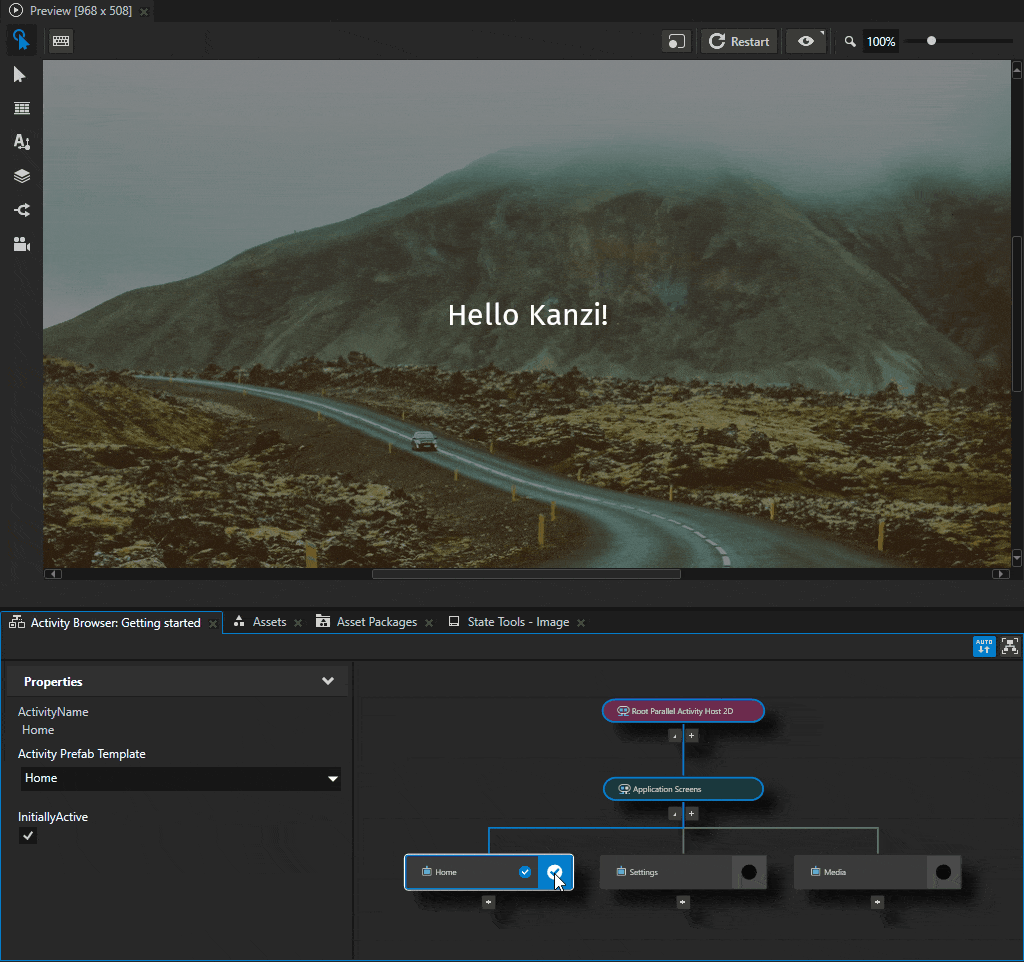
Task: Adjust the Preview zoom slider
Action: click(x=931, y=41)
